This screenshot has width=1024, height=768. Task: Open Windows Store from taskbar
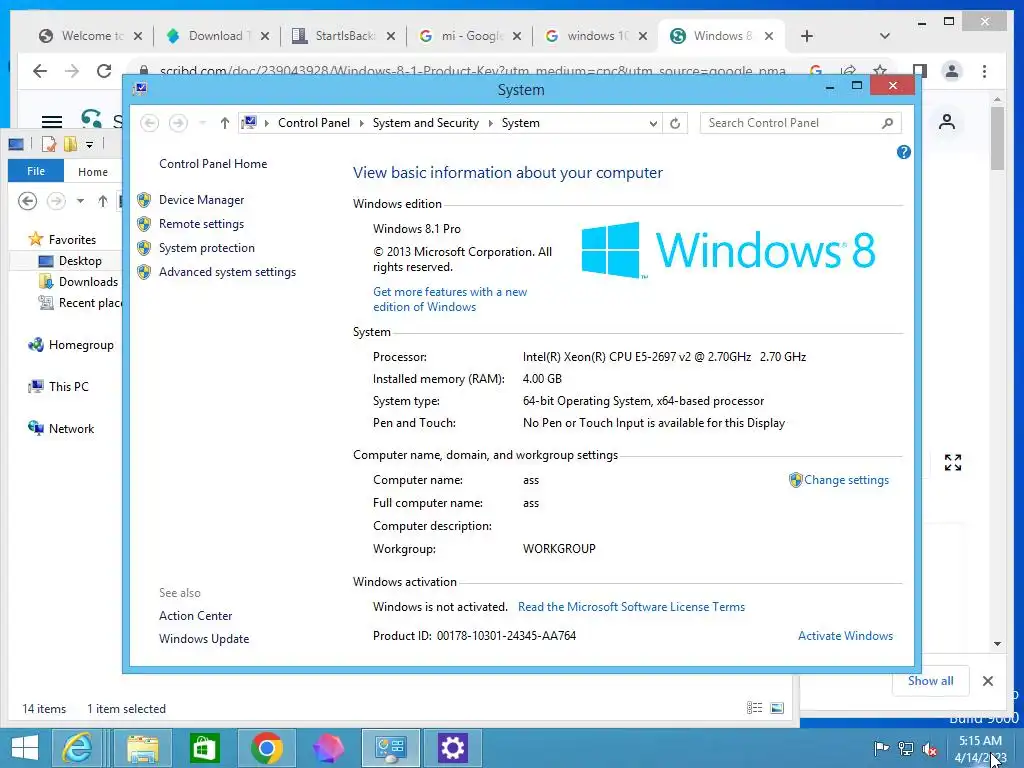point(204,748)
